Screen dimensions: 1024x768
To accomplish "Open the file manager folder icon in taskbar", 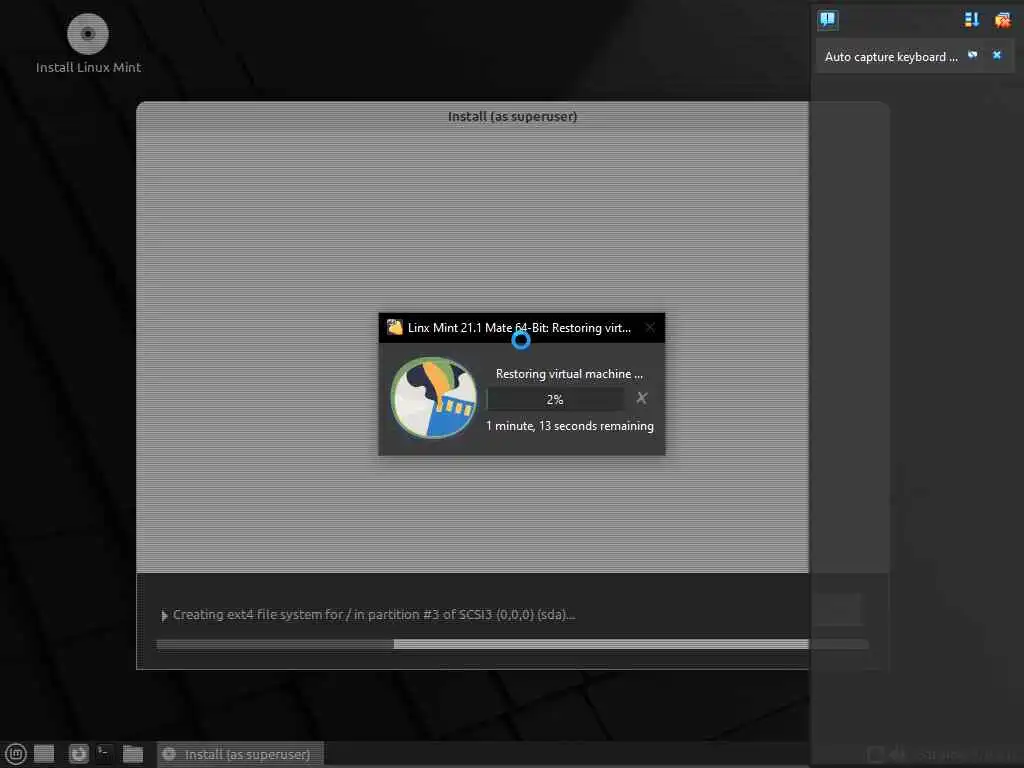I will click(x=133, y=754).
